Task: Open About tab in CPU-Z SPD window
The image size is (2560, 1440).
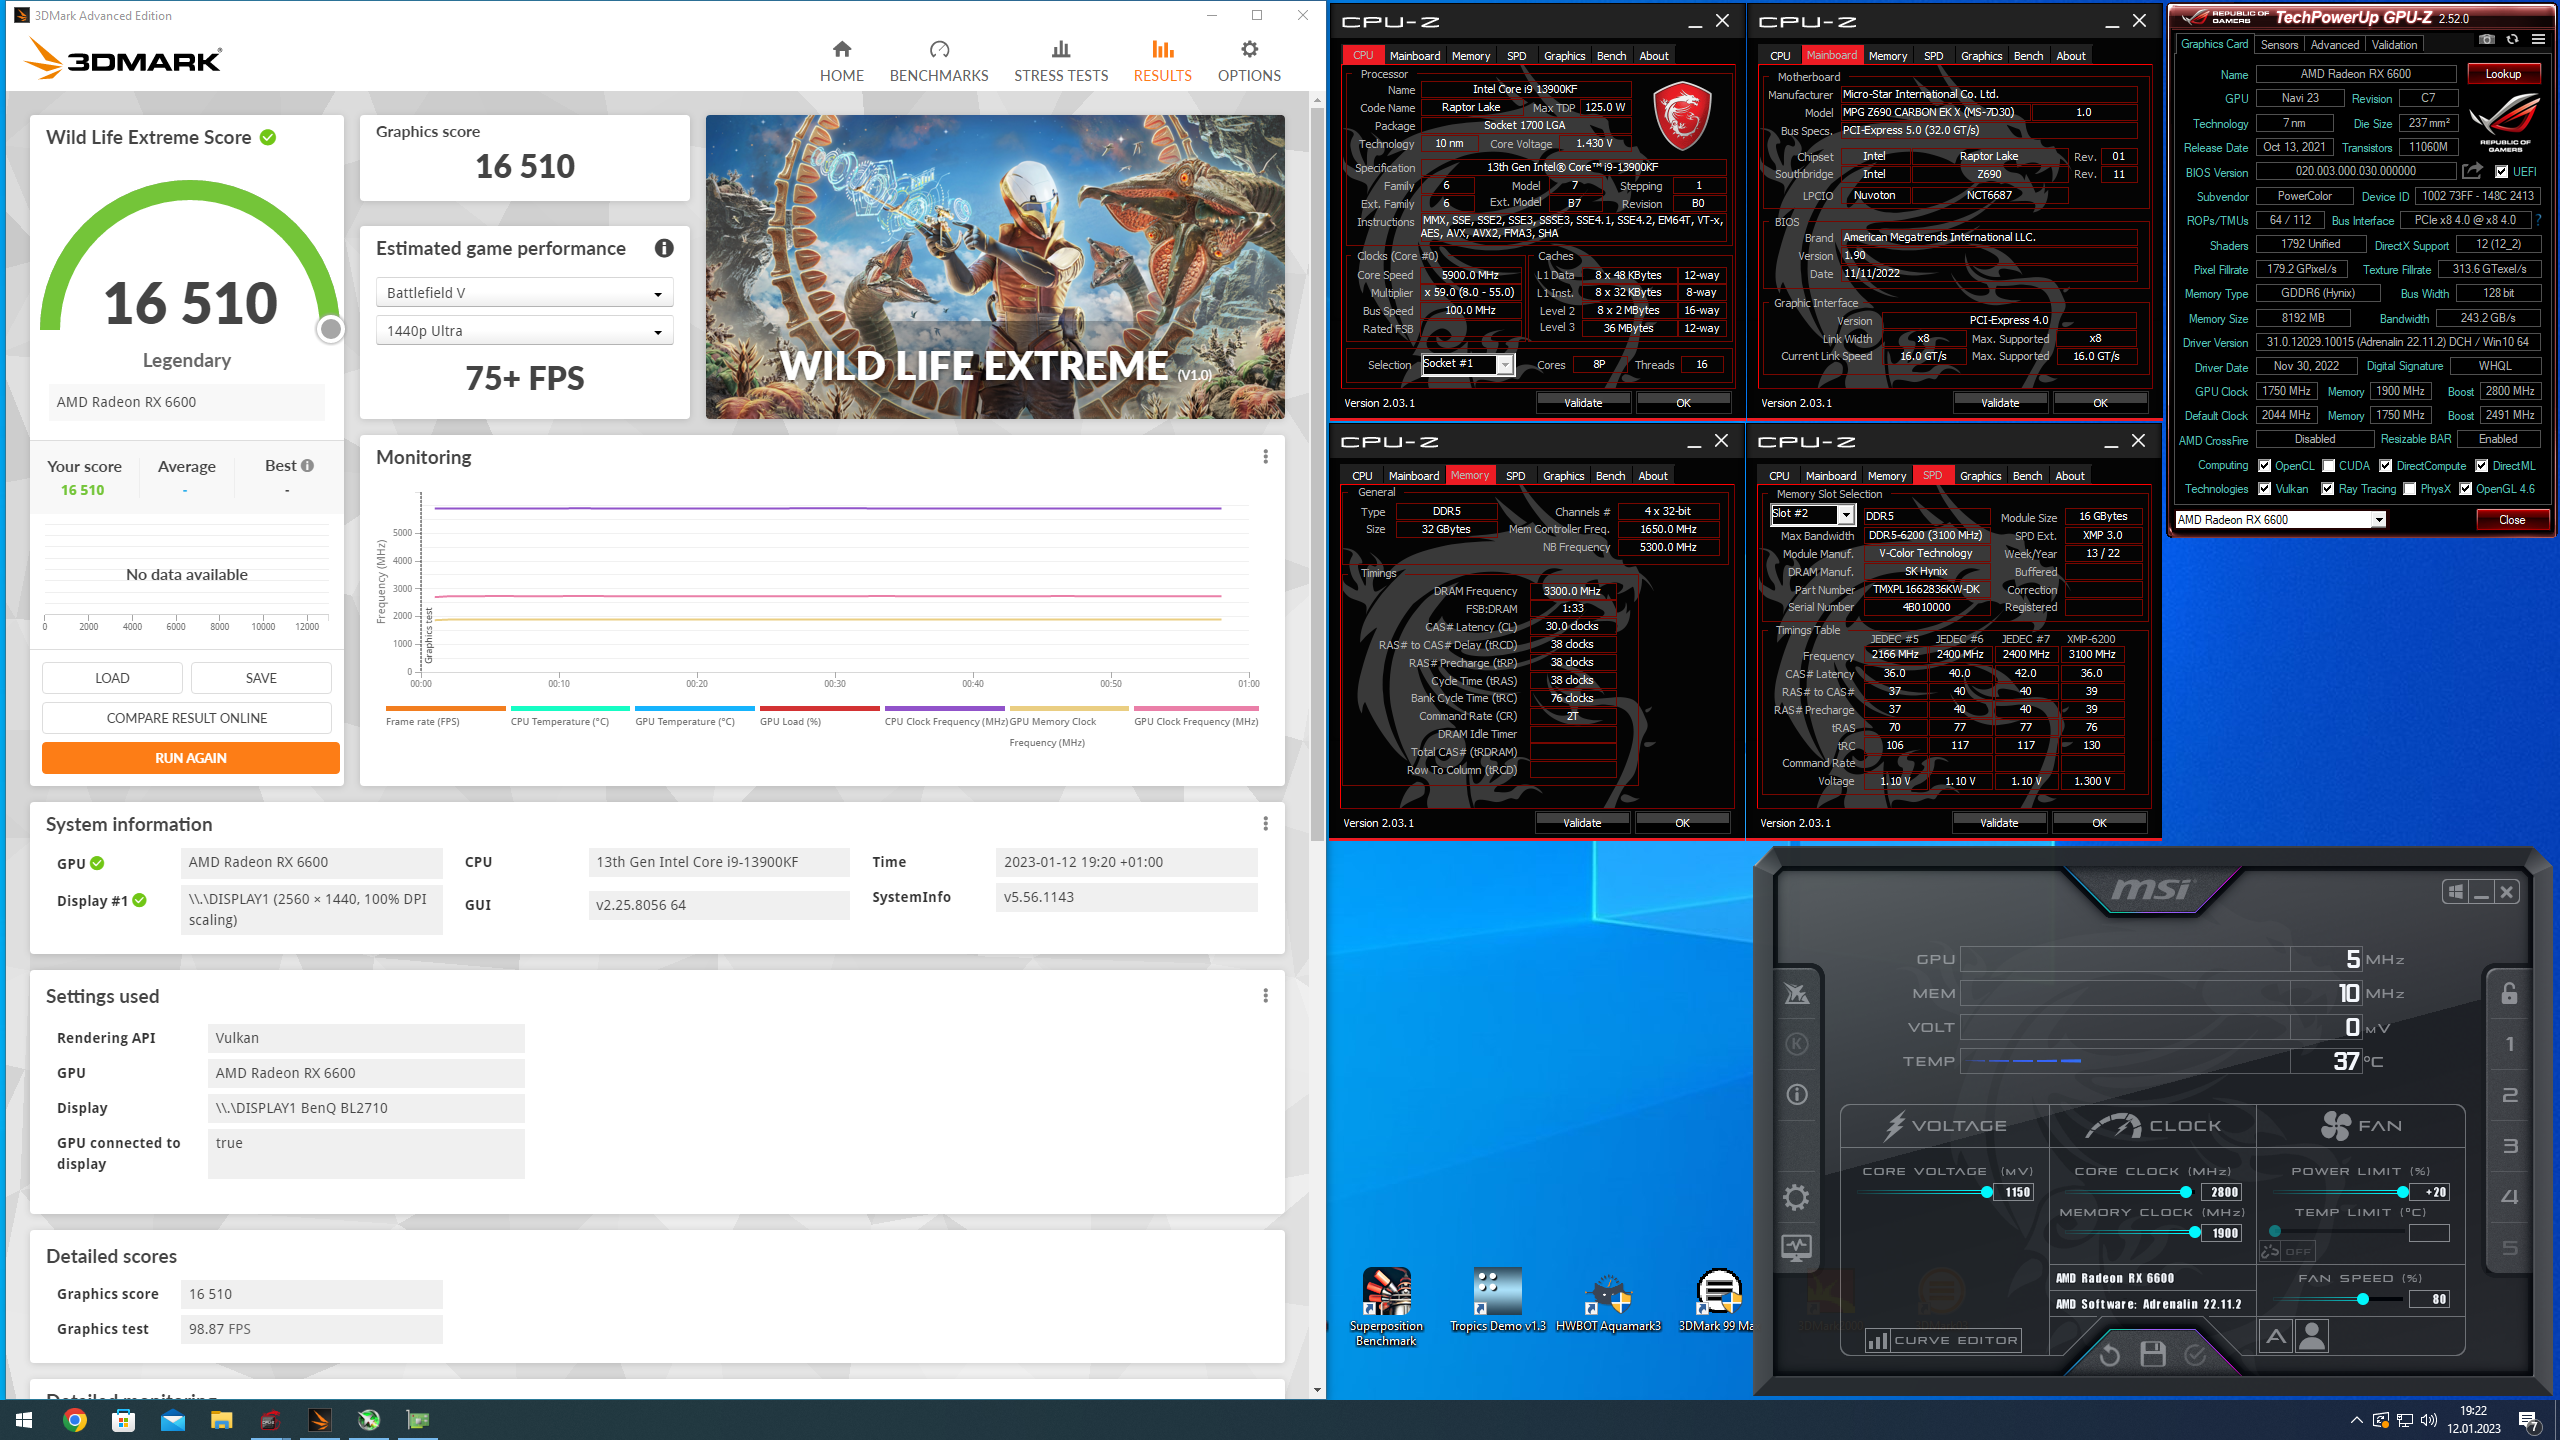Action: 2069,476
